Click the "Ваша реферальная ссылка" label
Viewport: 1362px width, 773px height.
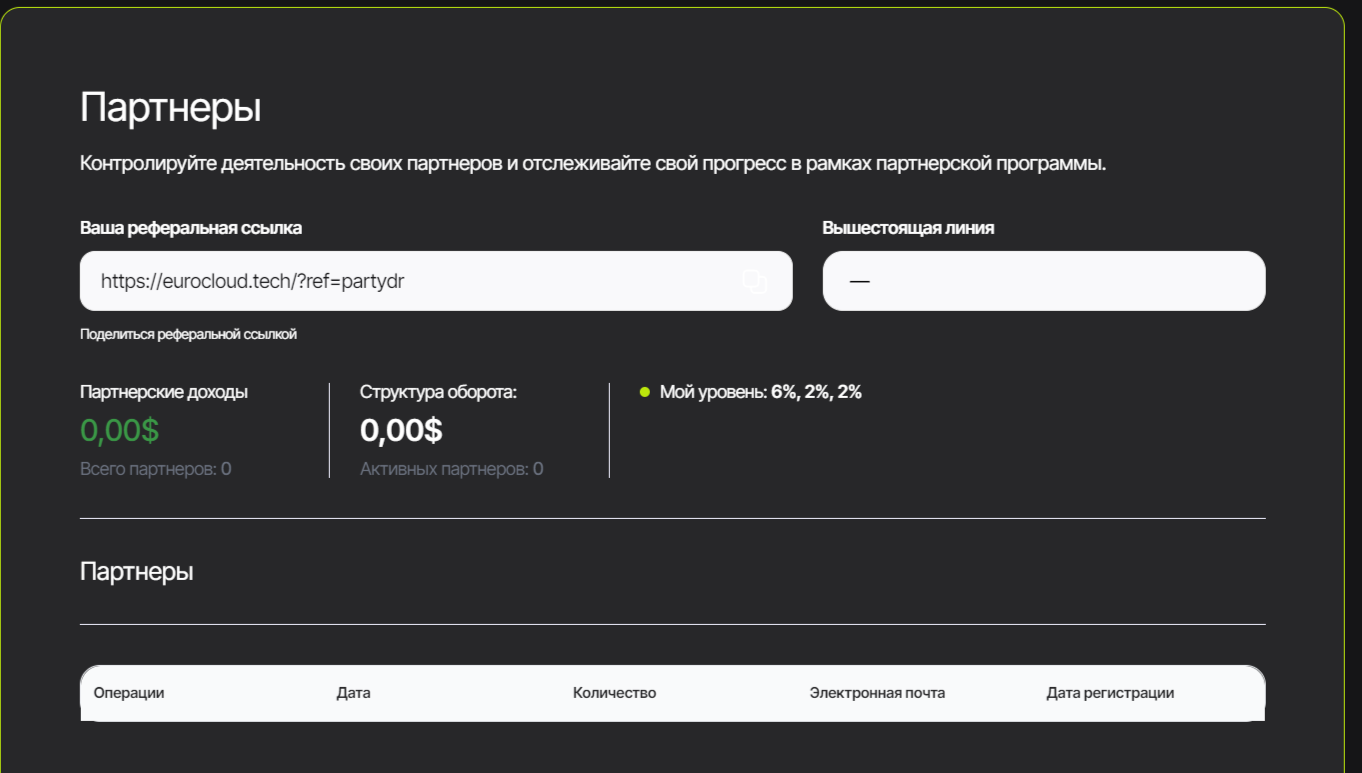(191, 228)
